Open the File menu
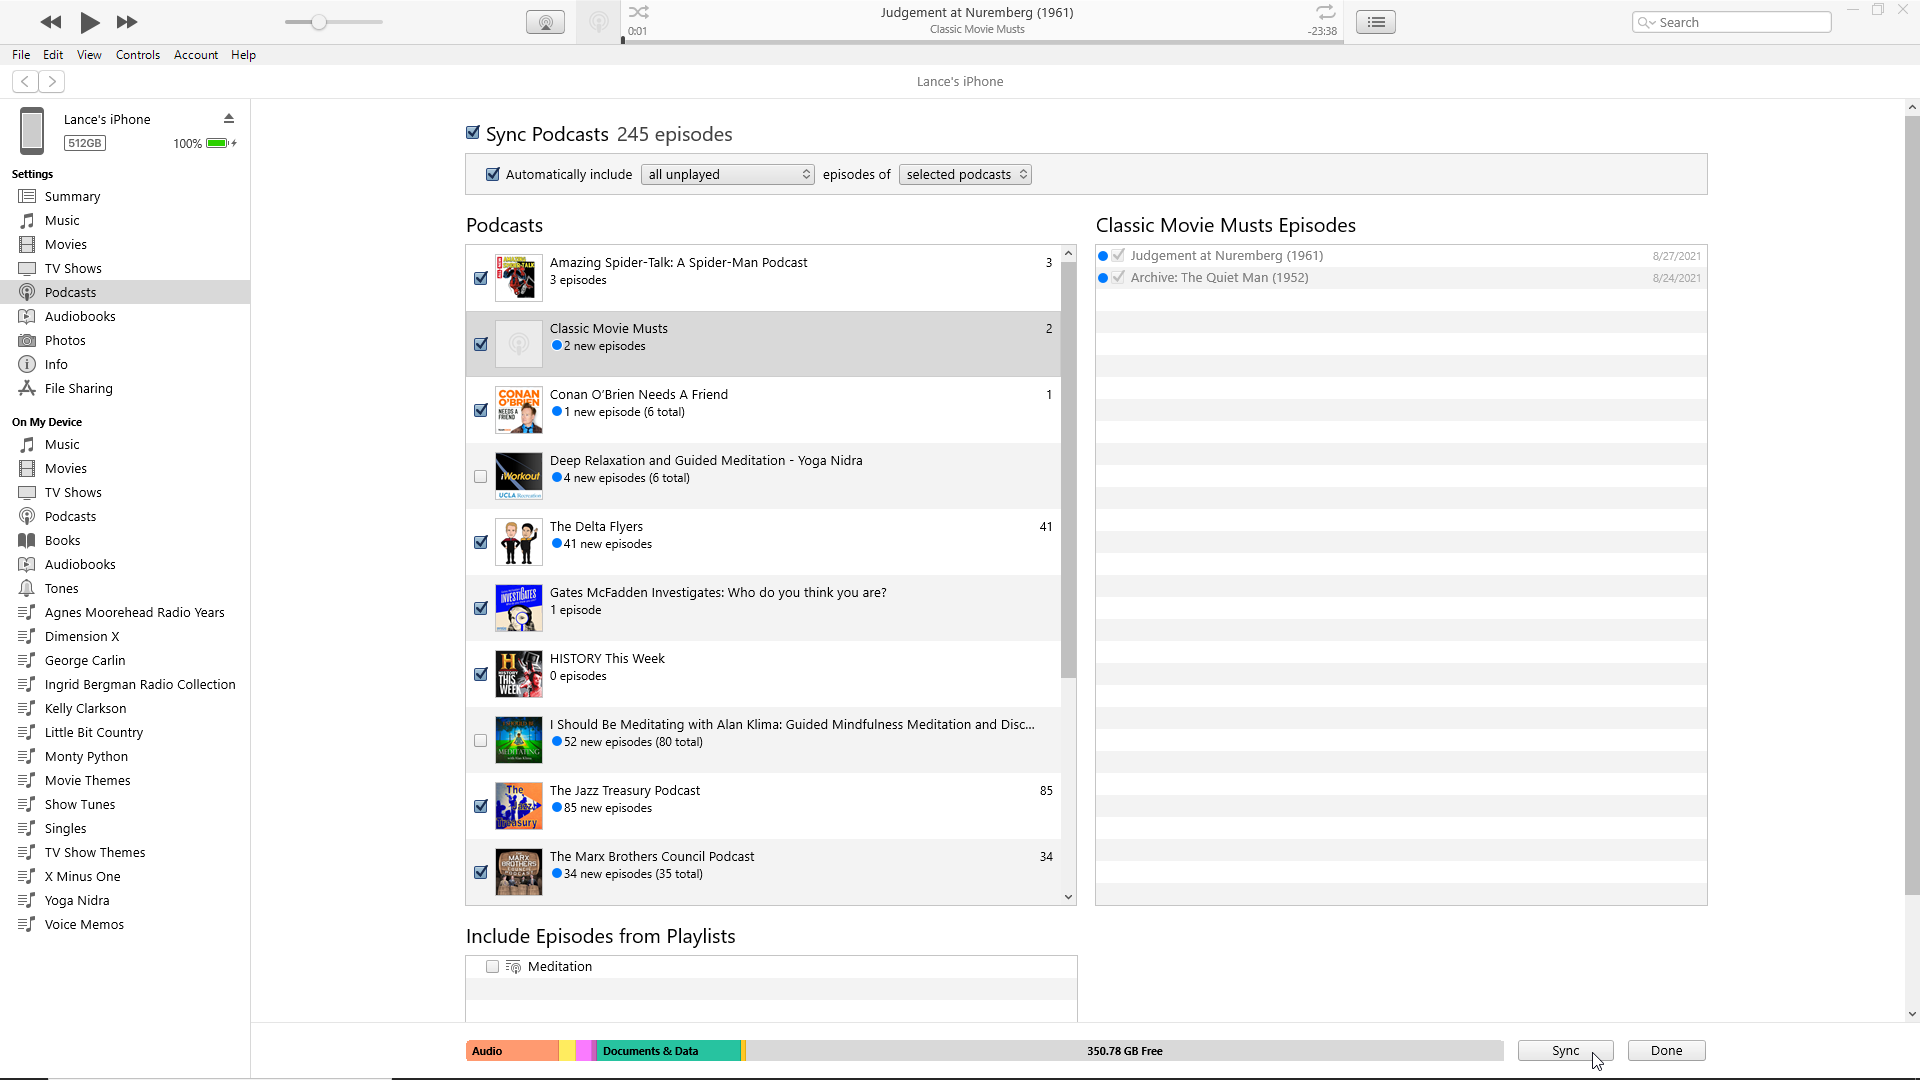This screenshot has width=1920, height=1080. click(21, 55)
